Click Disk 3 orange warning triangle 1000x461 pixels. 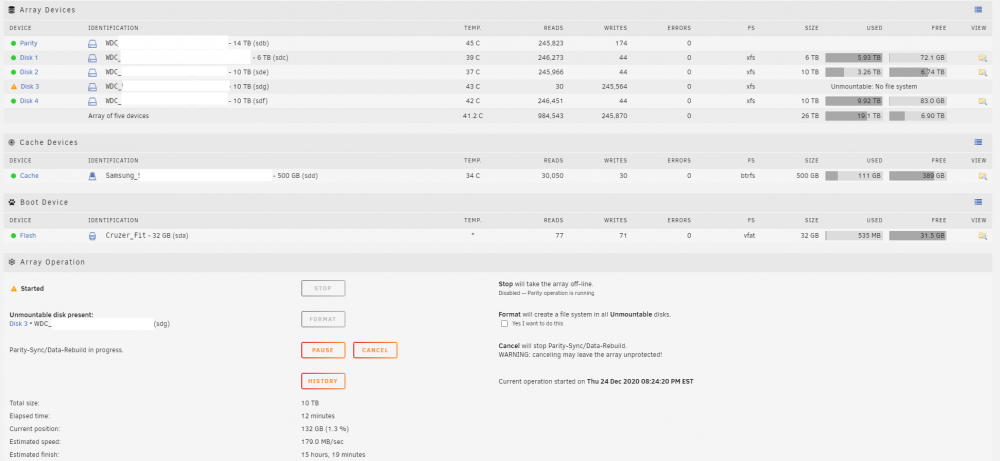pyautogui.click(x=13, y=86)
